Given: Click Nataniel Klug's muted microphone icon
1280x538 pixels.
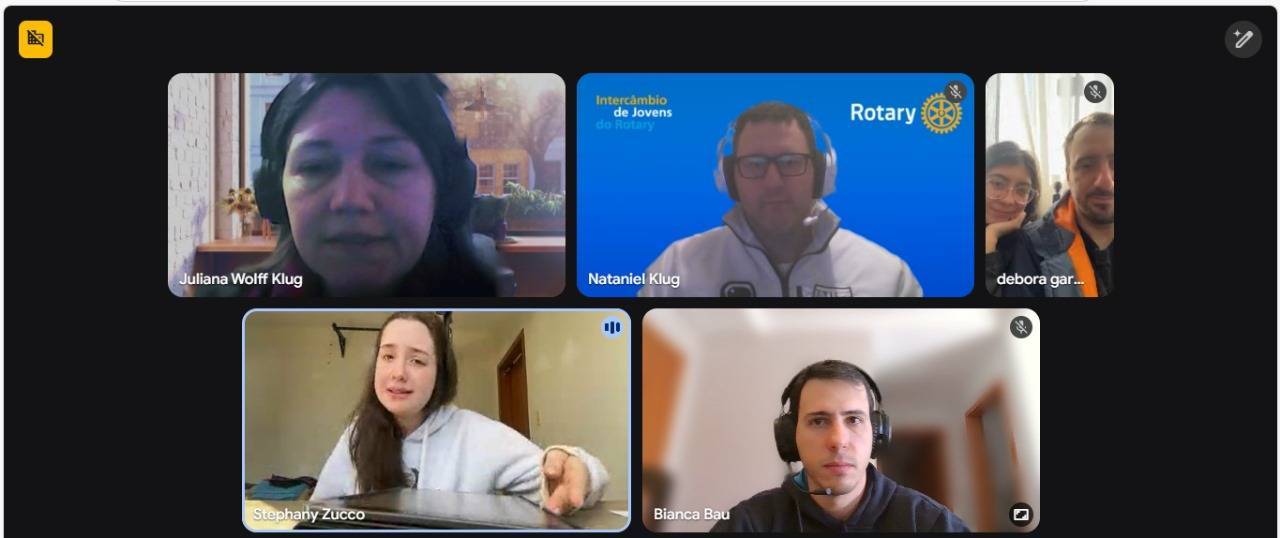Looking at the screenshot, I should (x=955, y=92).
